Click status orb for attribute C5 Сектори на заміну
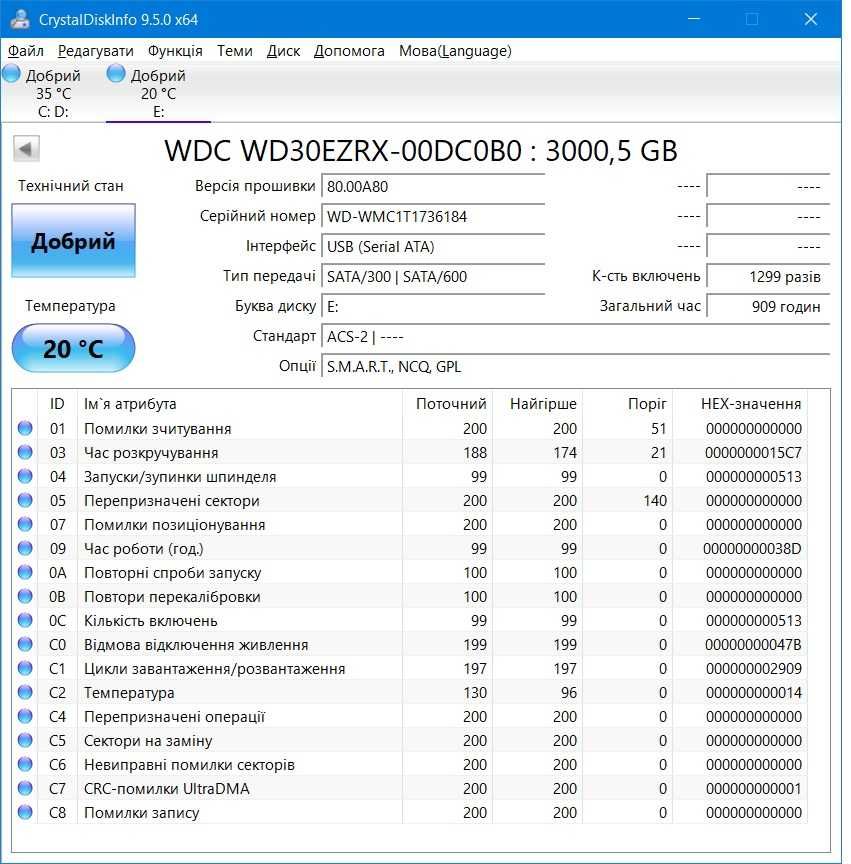The height and width of the screenshot is (864, 851). (x=25, y=739)
